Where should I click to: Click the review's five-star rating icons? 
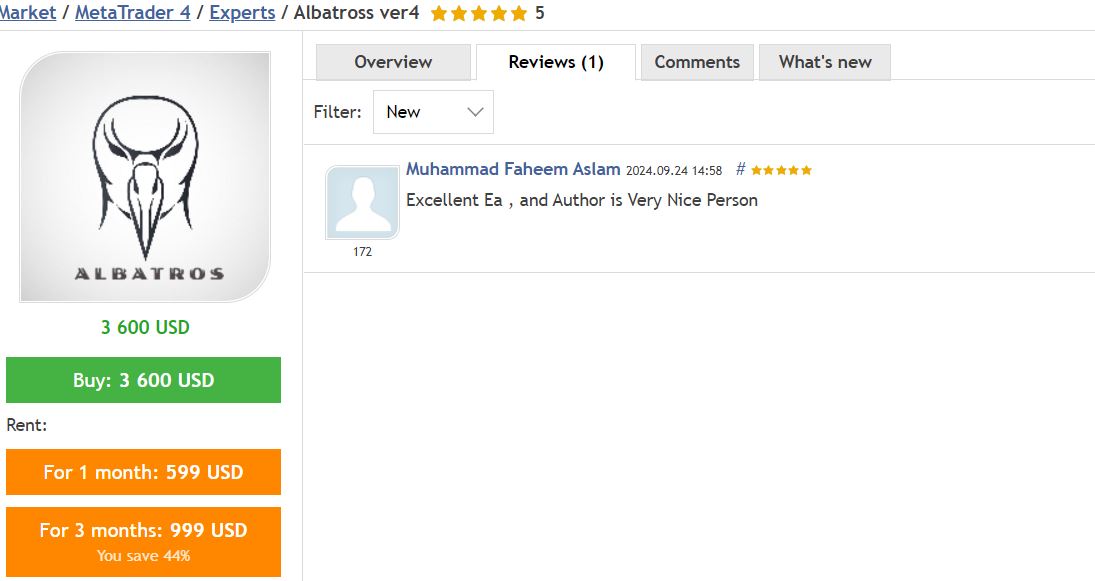pos(781,170)
